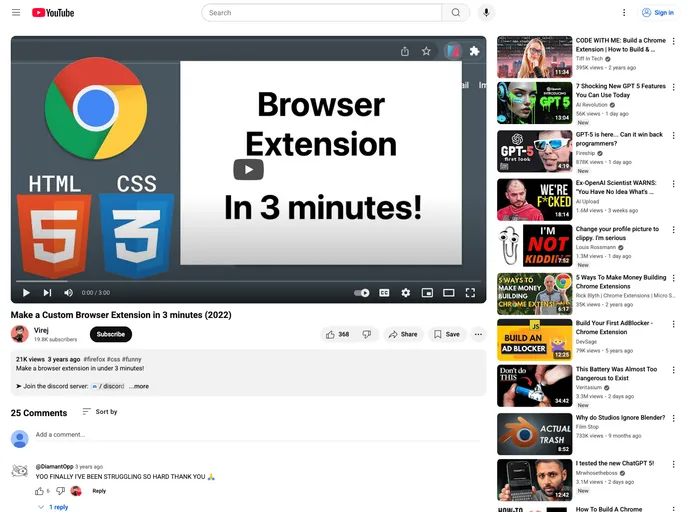Image resolution: width=688 pixels, height=512 pixels.
Task: Open options for CODE WITH ME video
Action: (674, 41)
